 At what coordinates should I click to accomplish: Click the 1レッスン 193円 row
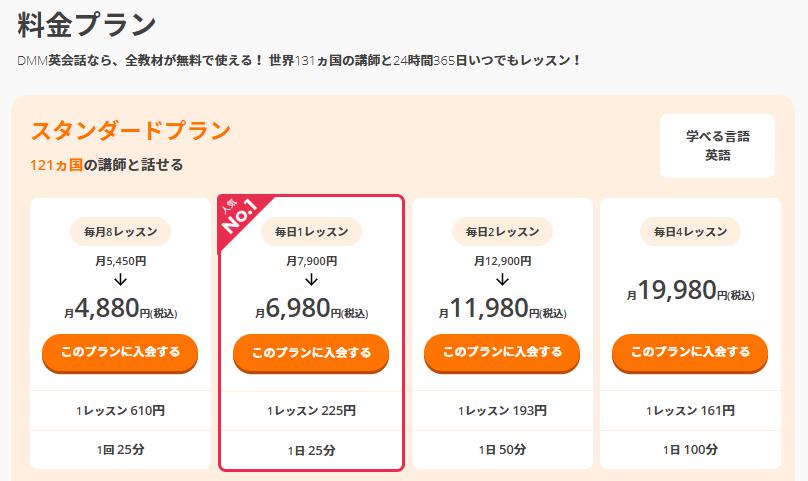pos(502,410)
